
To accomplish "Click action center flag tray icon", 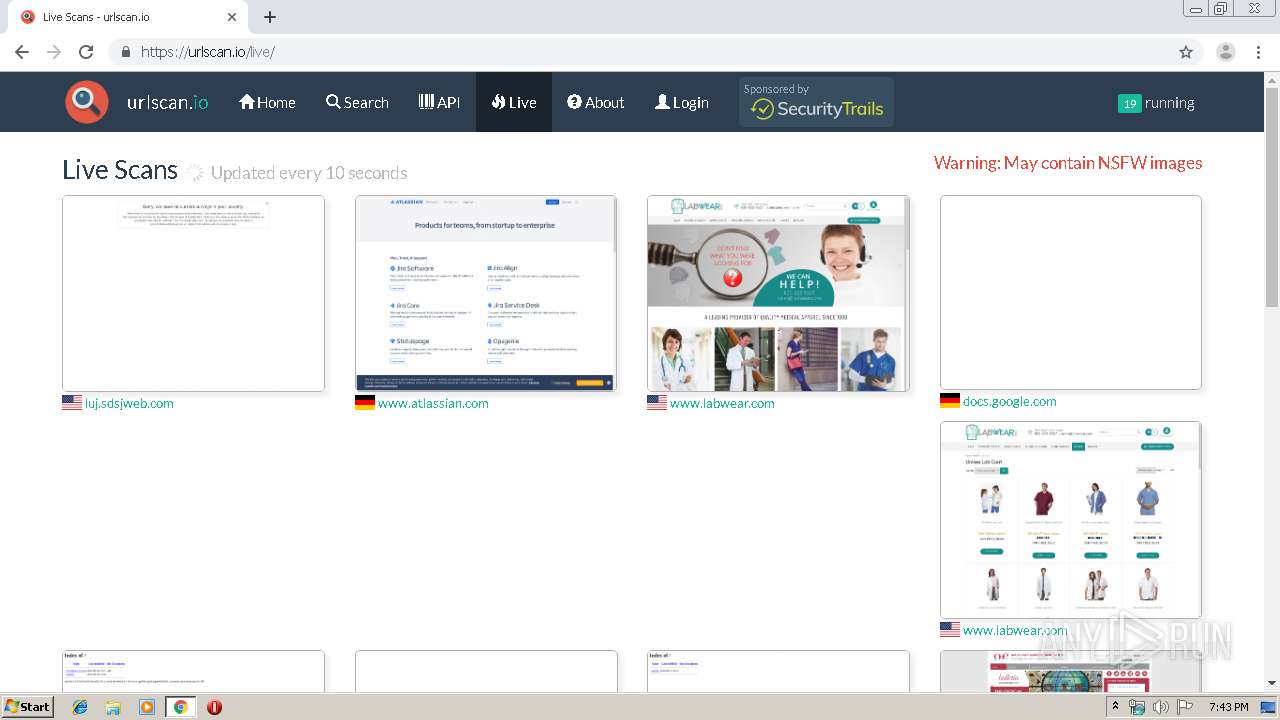I will pyautogui.click(x=1186, y=707).
